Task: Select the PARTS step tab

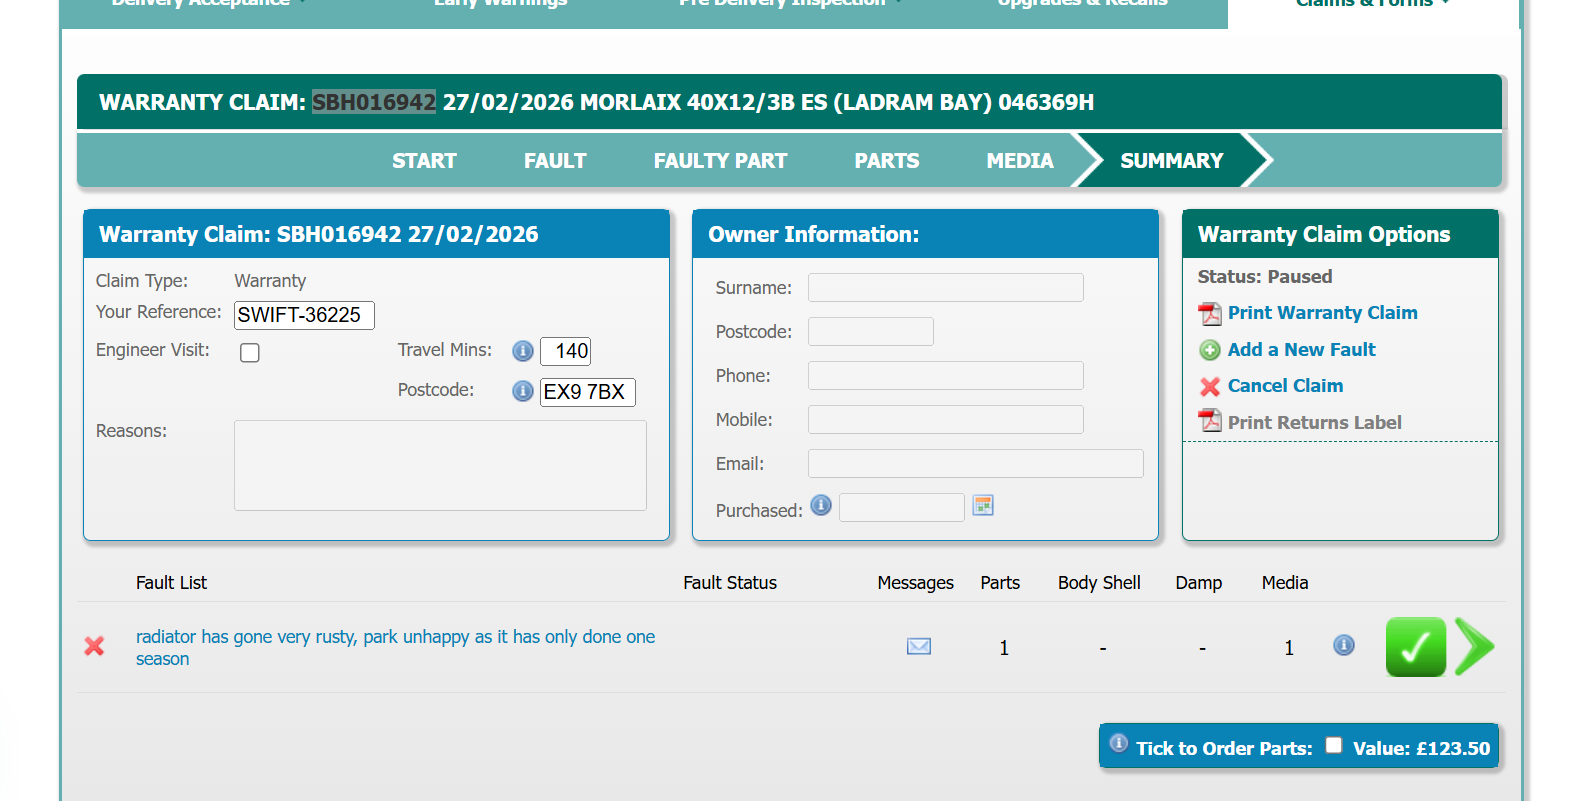Action: click(886, 161)
